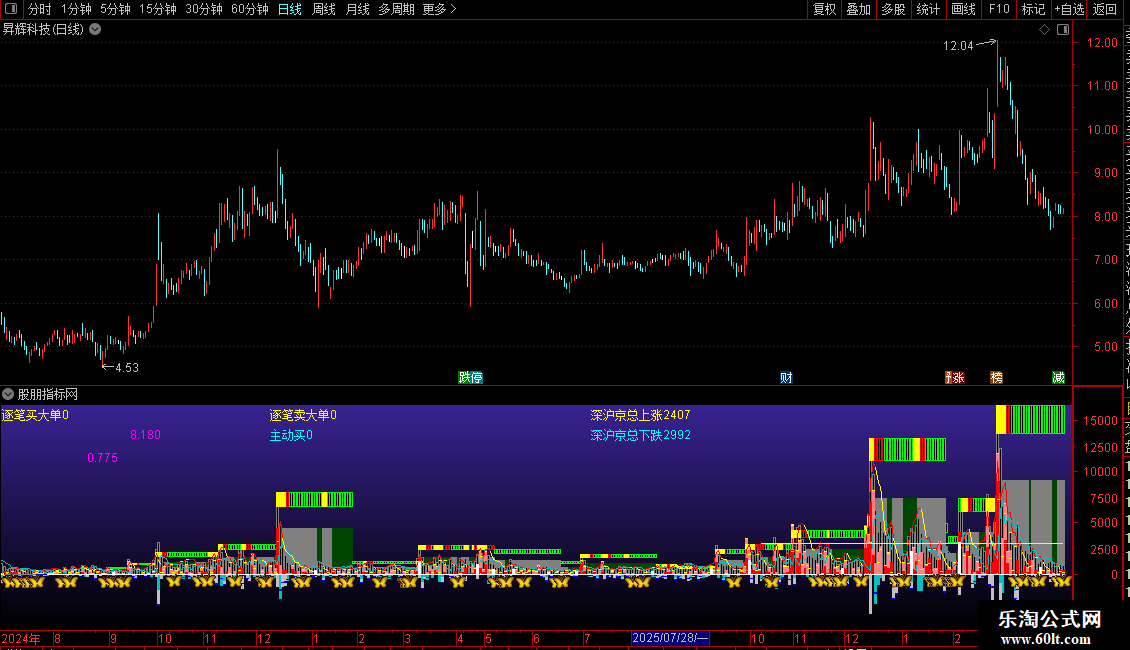Viewport: 1130px width, 650px height.
Task: Click the 8.180 indicator value
Action: 146,435
